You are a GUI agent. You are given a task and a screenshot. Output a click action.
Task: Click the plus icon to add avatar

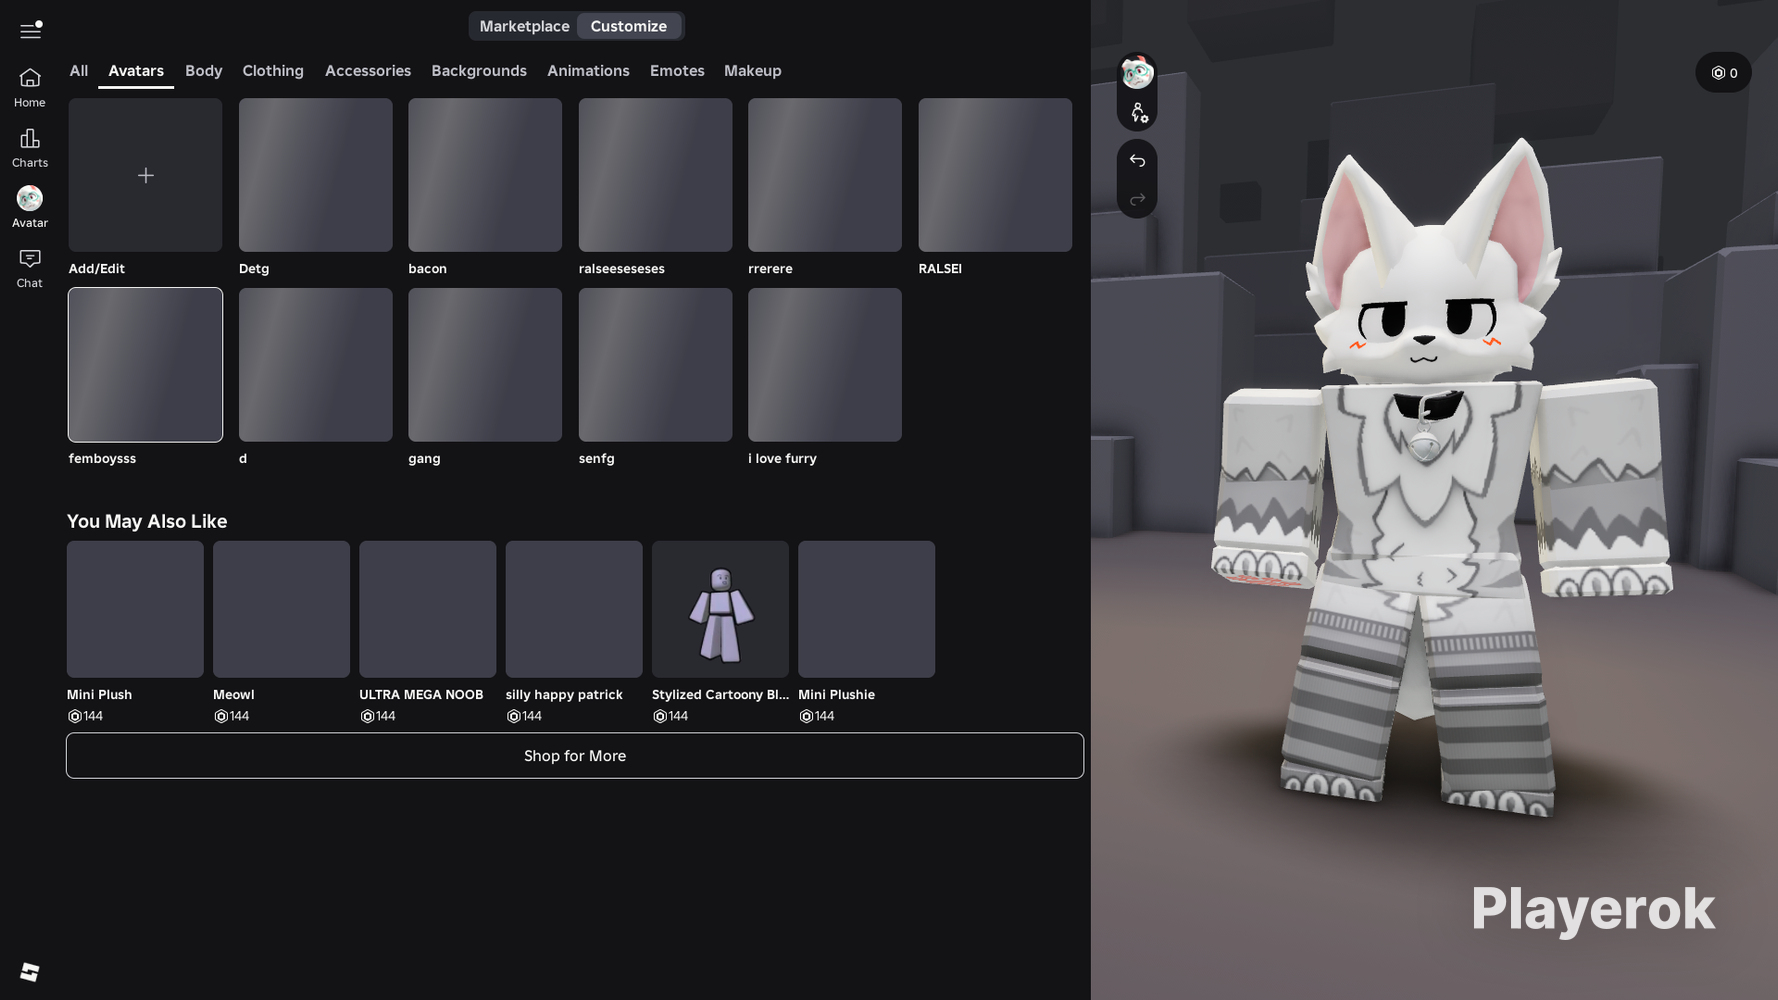pos(146,176)
